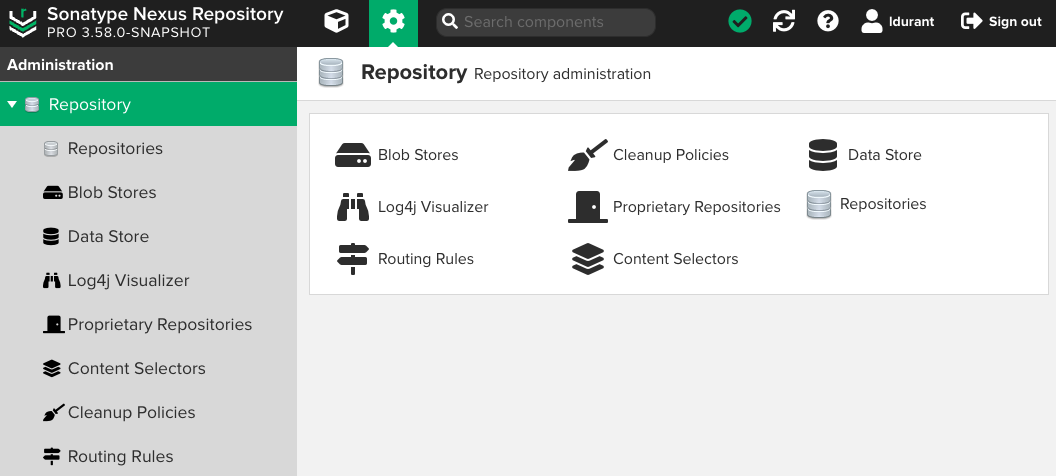Viewport: 1056px width, 476px height.
Task: Open Content Selectors link in main panel
Action: point(675,259)
